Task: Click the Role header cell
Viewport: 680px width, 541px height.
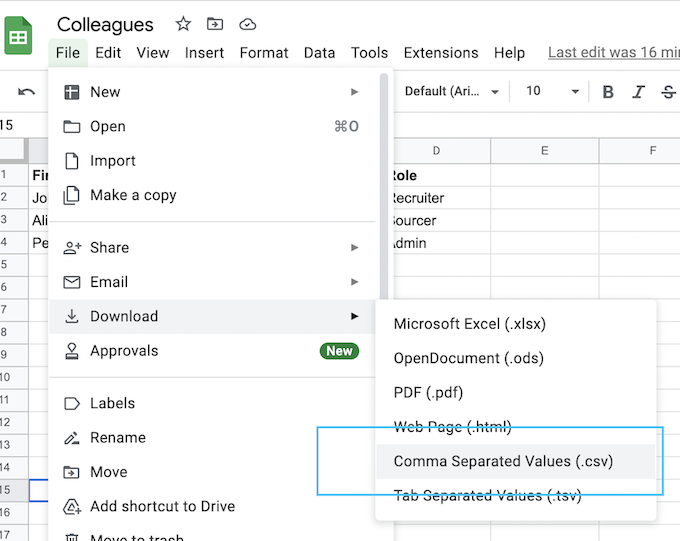Action: 441,175
